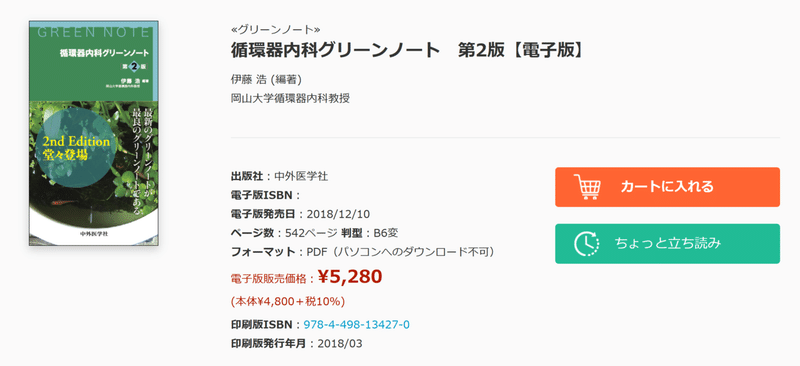Add the book via カートに入れる
This screenshot has width=800, height=366.
point(667,187)
